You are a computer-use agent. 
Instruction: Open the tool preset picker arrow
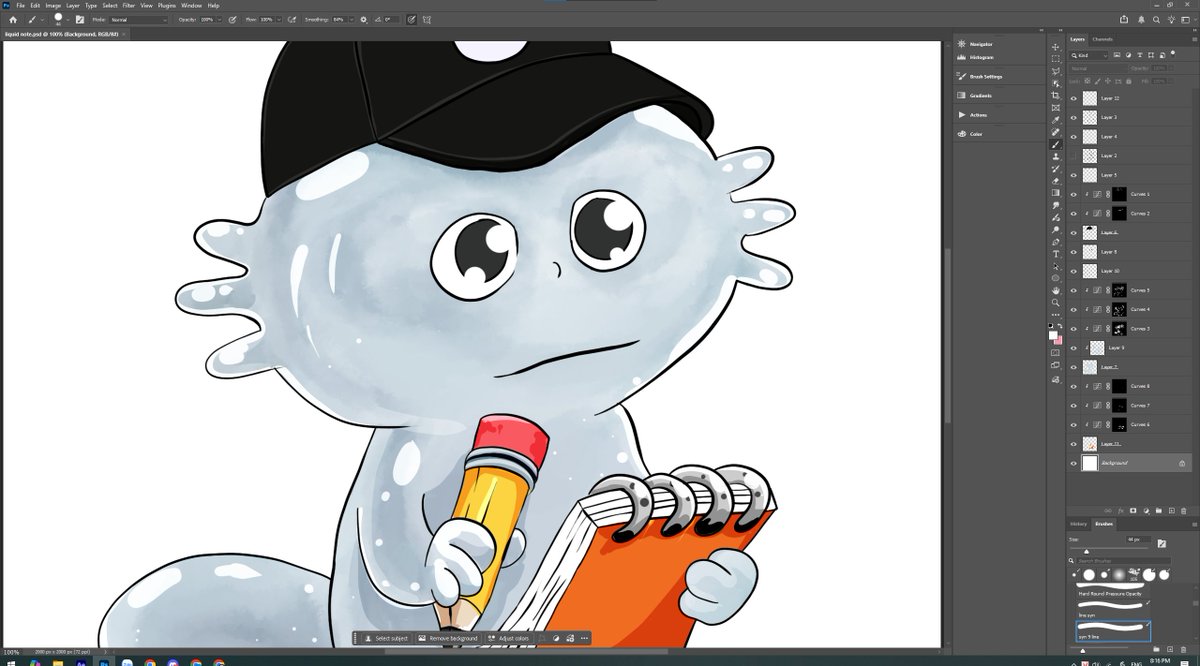coord(43,20)
